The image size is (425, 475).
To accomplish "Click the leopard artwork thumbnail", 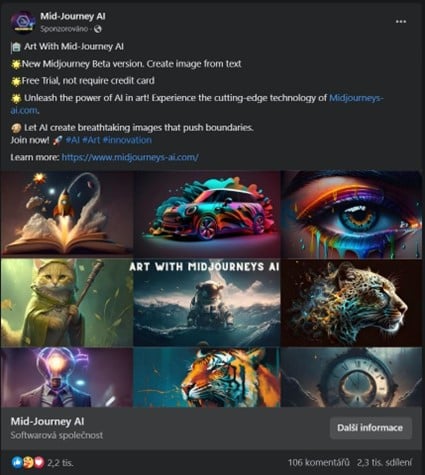I will (x=351, y=303).
